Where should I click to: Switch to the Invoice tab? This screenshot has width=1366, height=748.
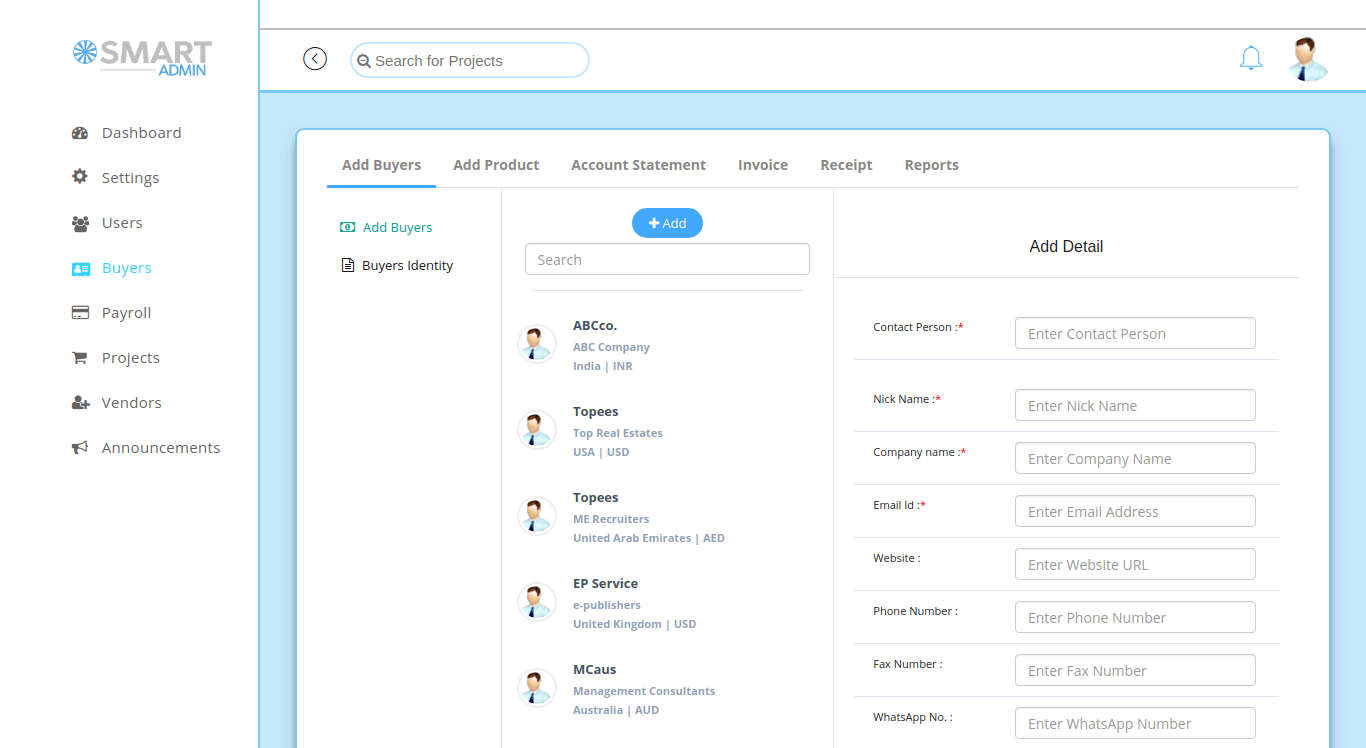(x=762, y=164)
